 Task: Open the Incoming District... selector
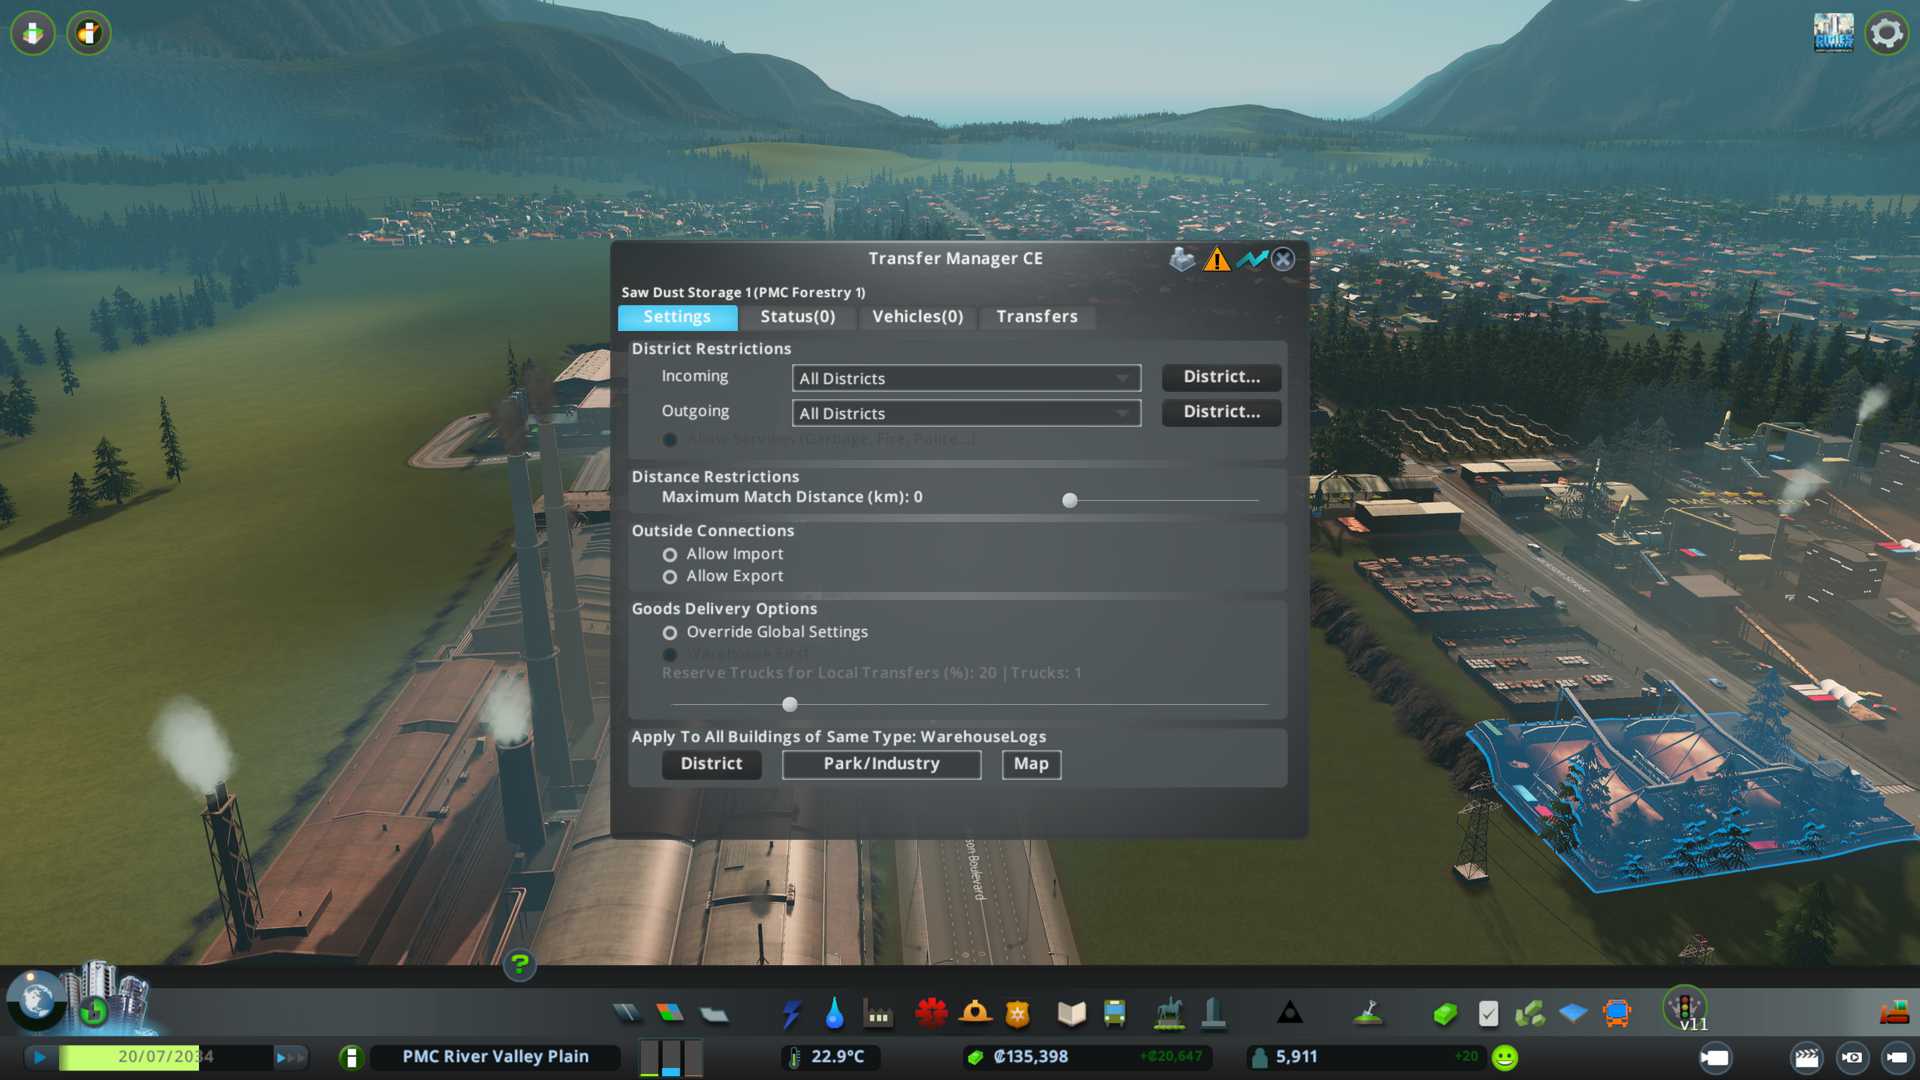click(x=1221, y=377)
